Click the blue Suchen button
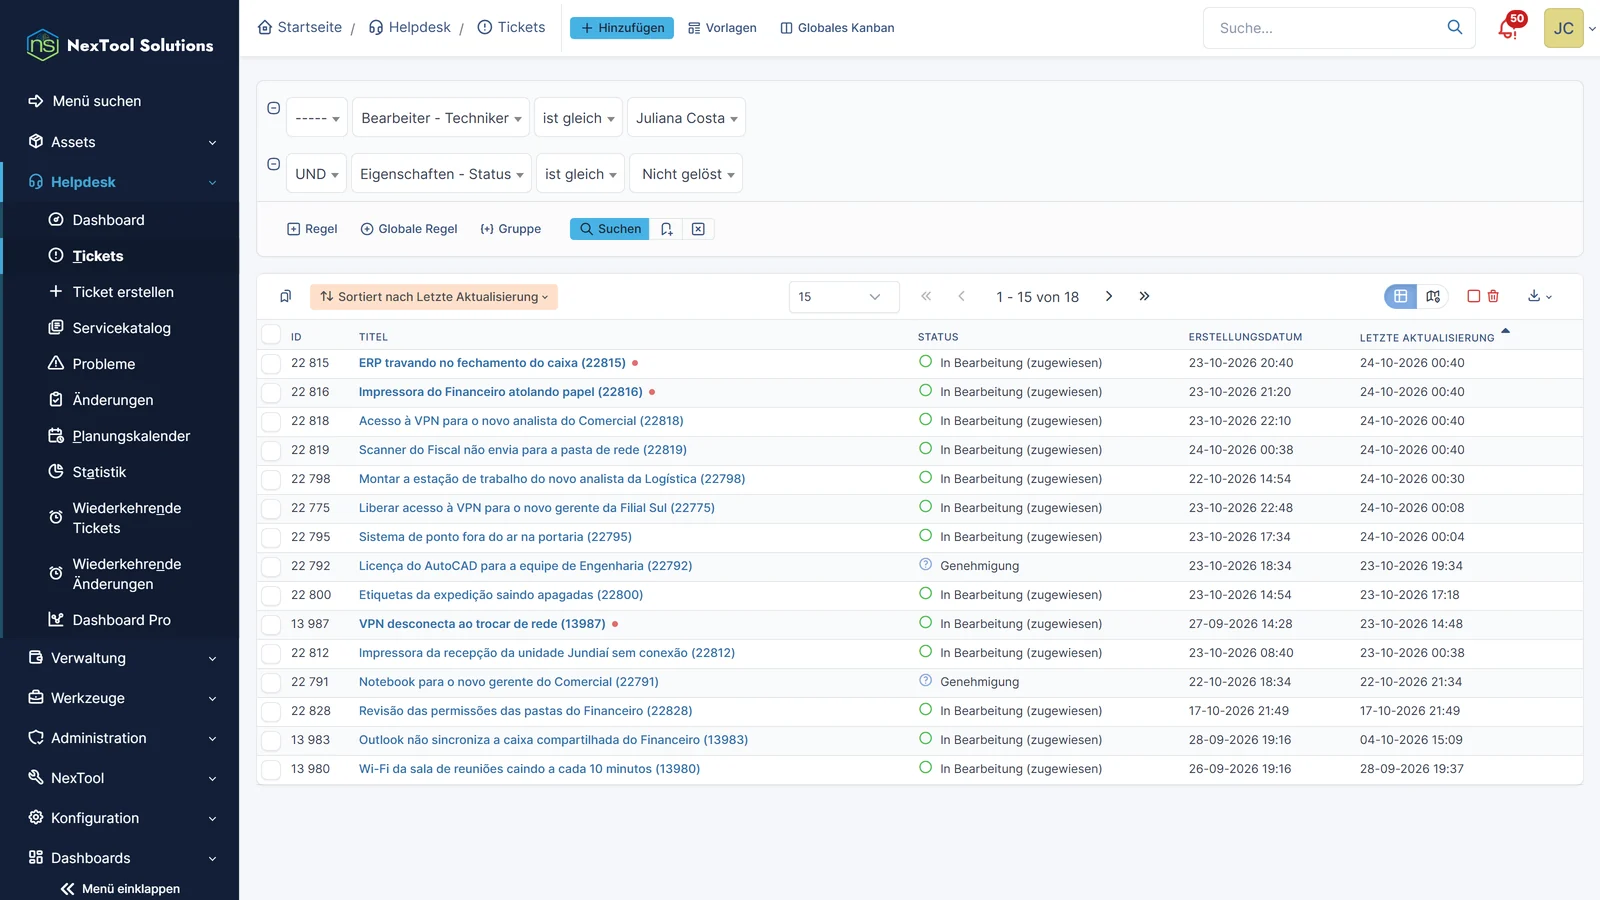1600x900 pixels. 610,229
